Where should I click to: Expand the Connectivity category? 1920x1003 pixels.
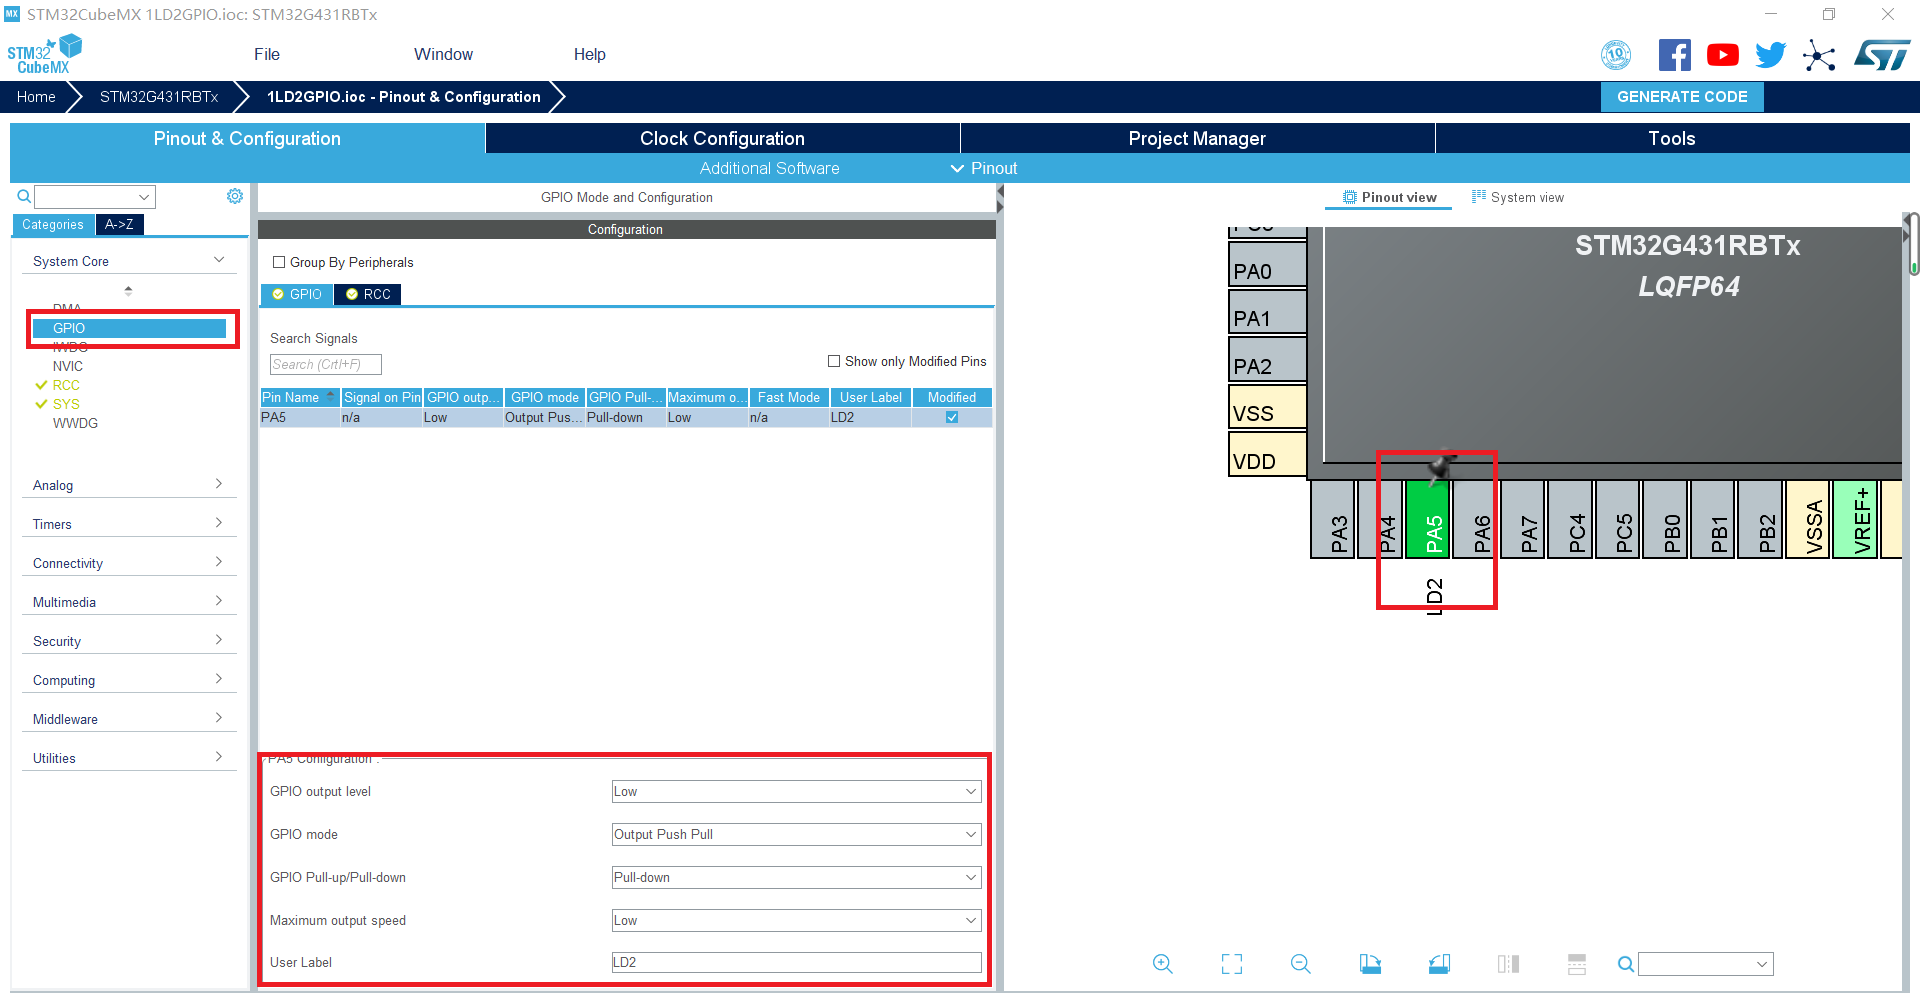[129, 563]
